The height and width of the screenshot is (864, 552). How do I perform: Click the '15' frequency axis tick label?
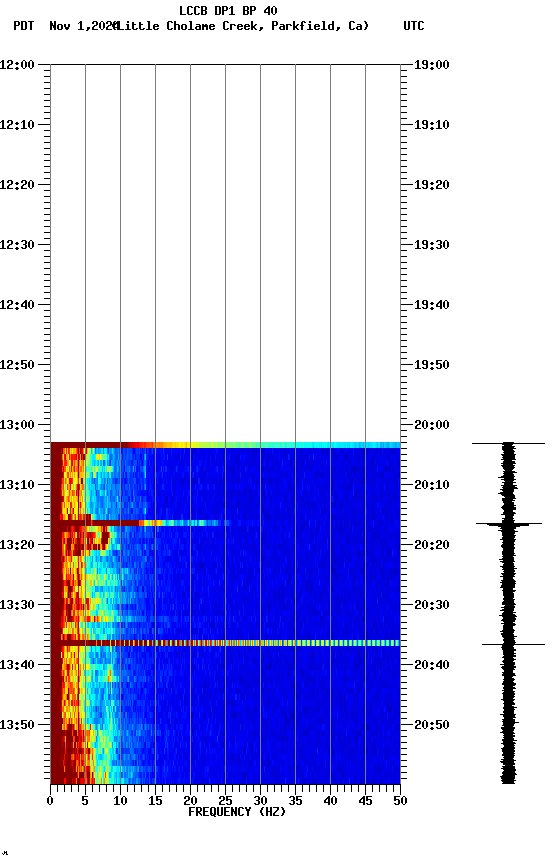(x=155, y=801)
